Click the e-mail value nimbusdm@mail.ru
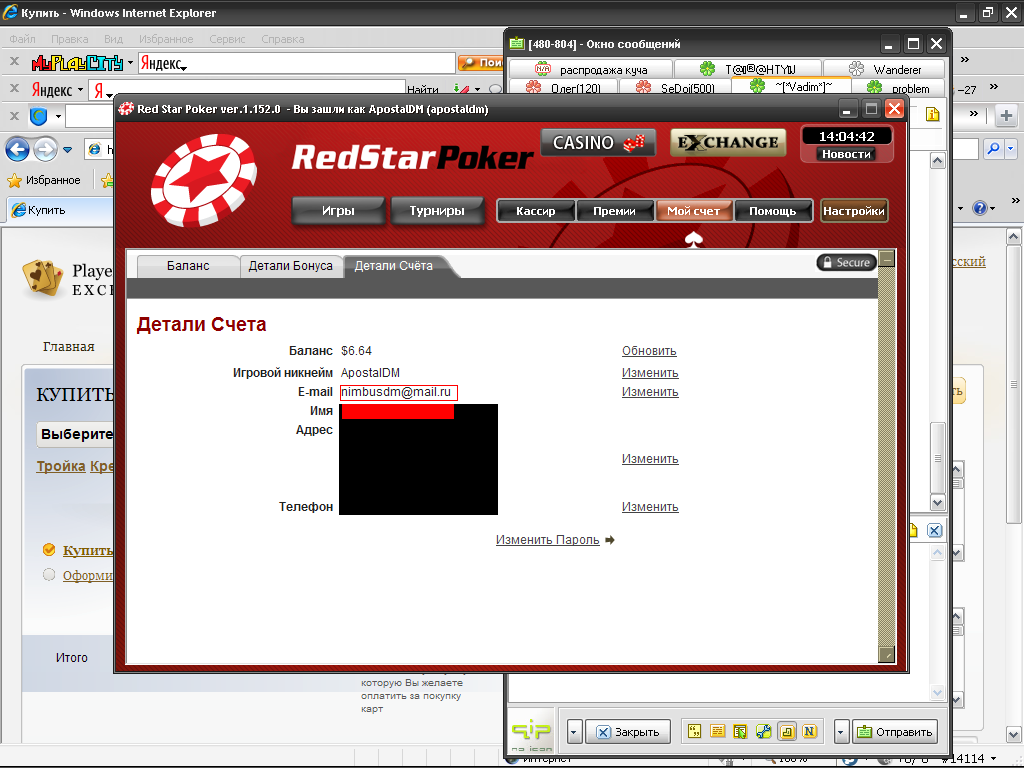This screenshot has height=768, width=1024. (x=398, y=392)
